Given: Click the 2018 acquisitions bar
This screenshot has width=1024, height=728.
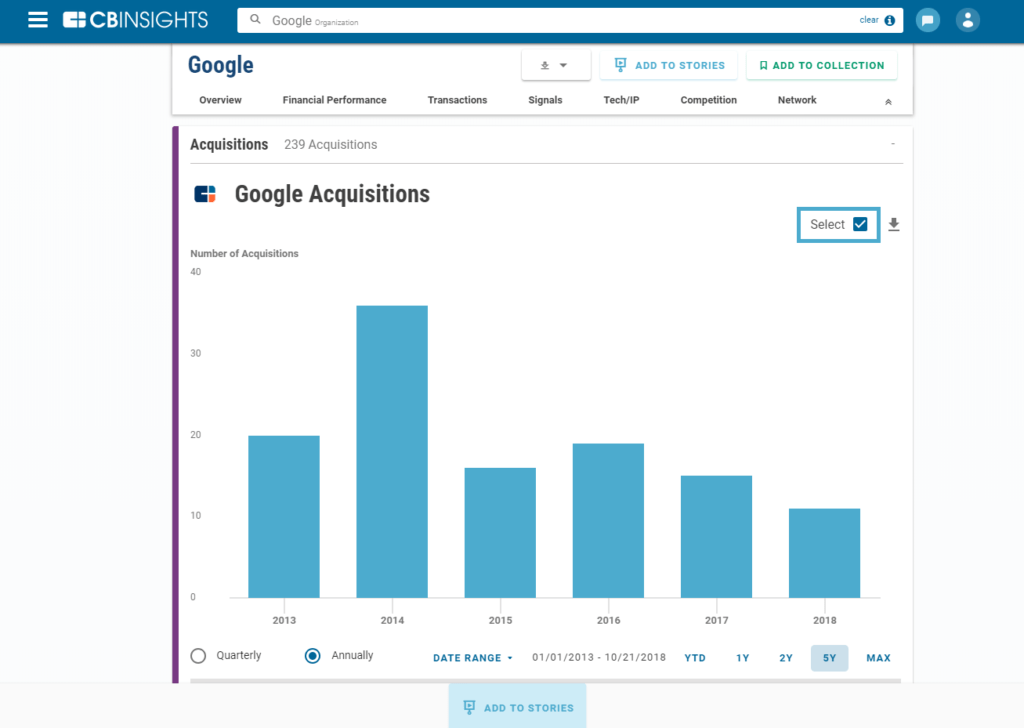Looking at the screenshot, I should coord(824,553).
